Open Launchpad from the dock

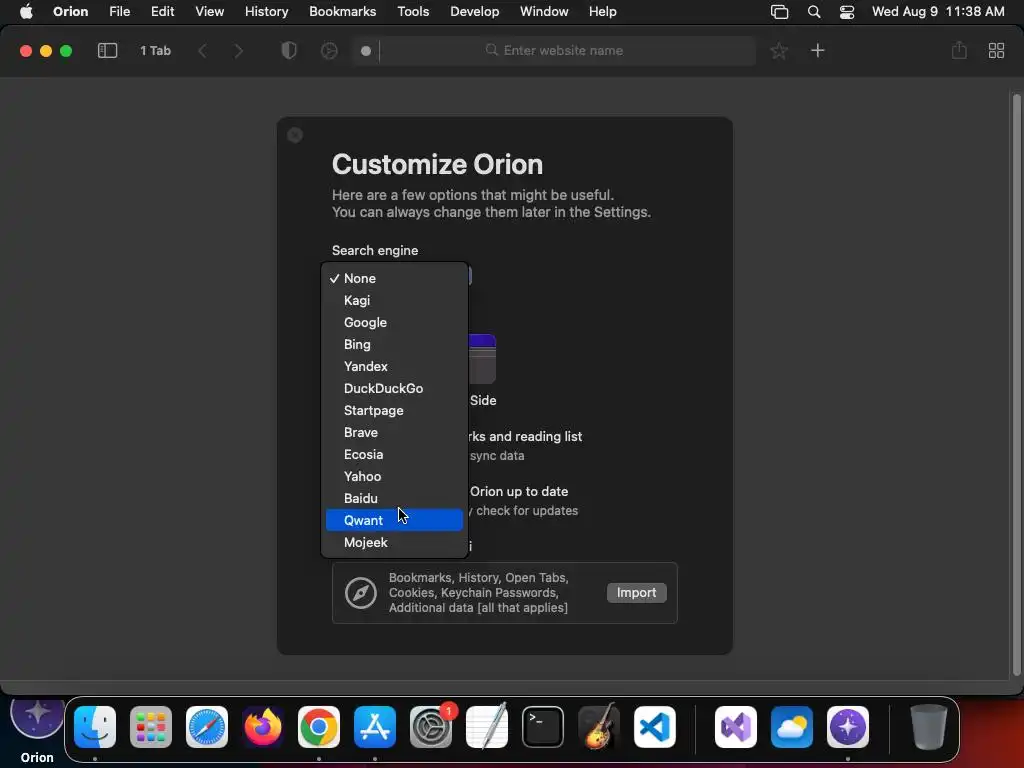(151, 727)
